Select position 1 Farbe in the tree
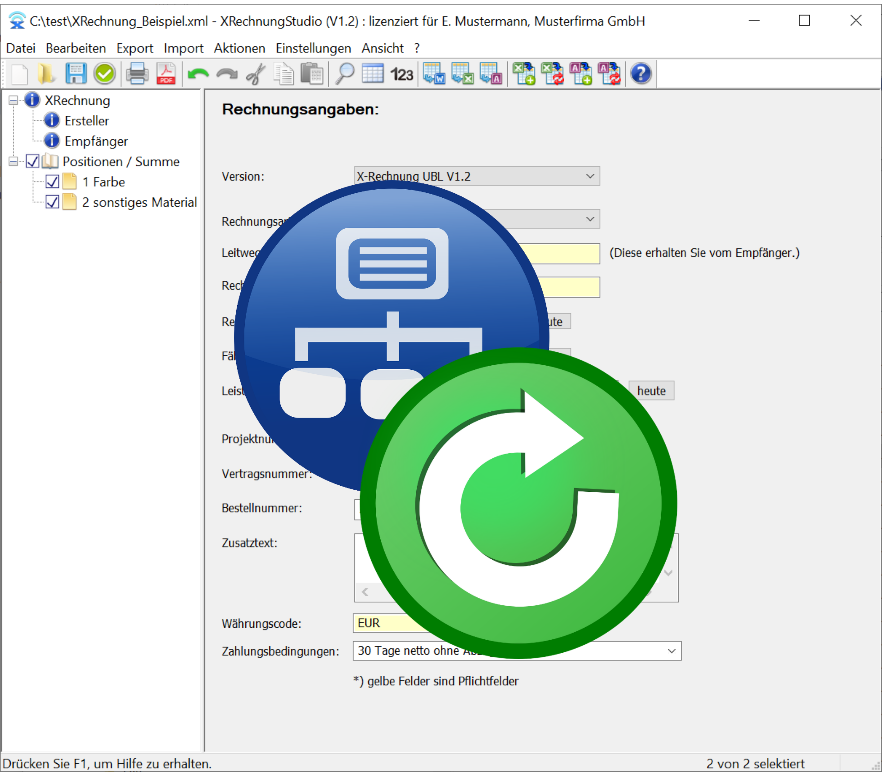 point(104,182)
